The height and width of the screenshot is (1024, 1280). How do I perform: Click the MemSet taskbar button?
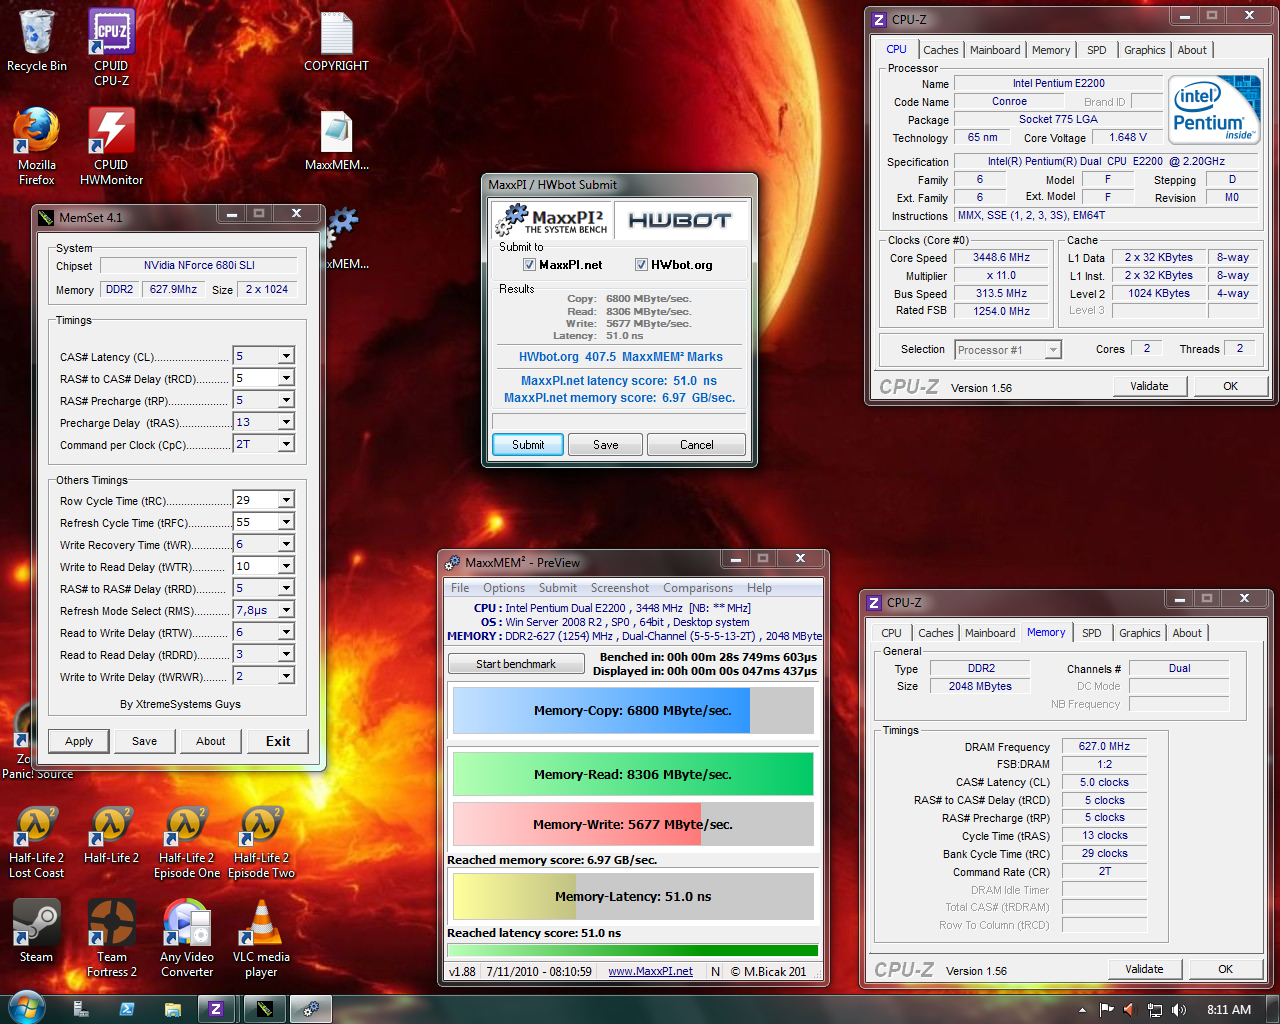pyautogui.click(x=265, y=1009)
